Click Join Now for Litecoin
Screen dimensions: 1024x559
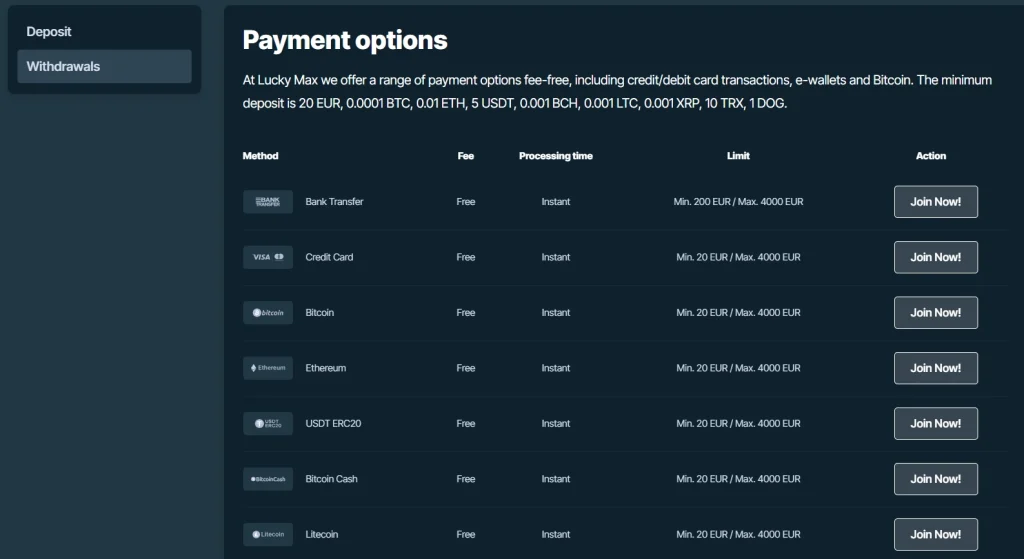(x=936, y=535)
